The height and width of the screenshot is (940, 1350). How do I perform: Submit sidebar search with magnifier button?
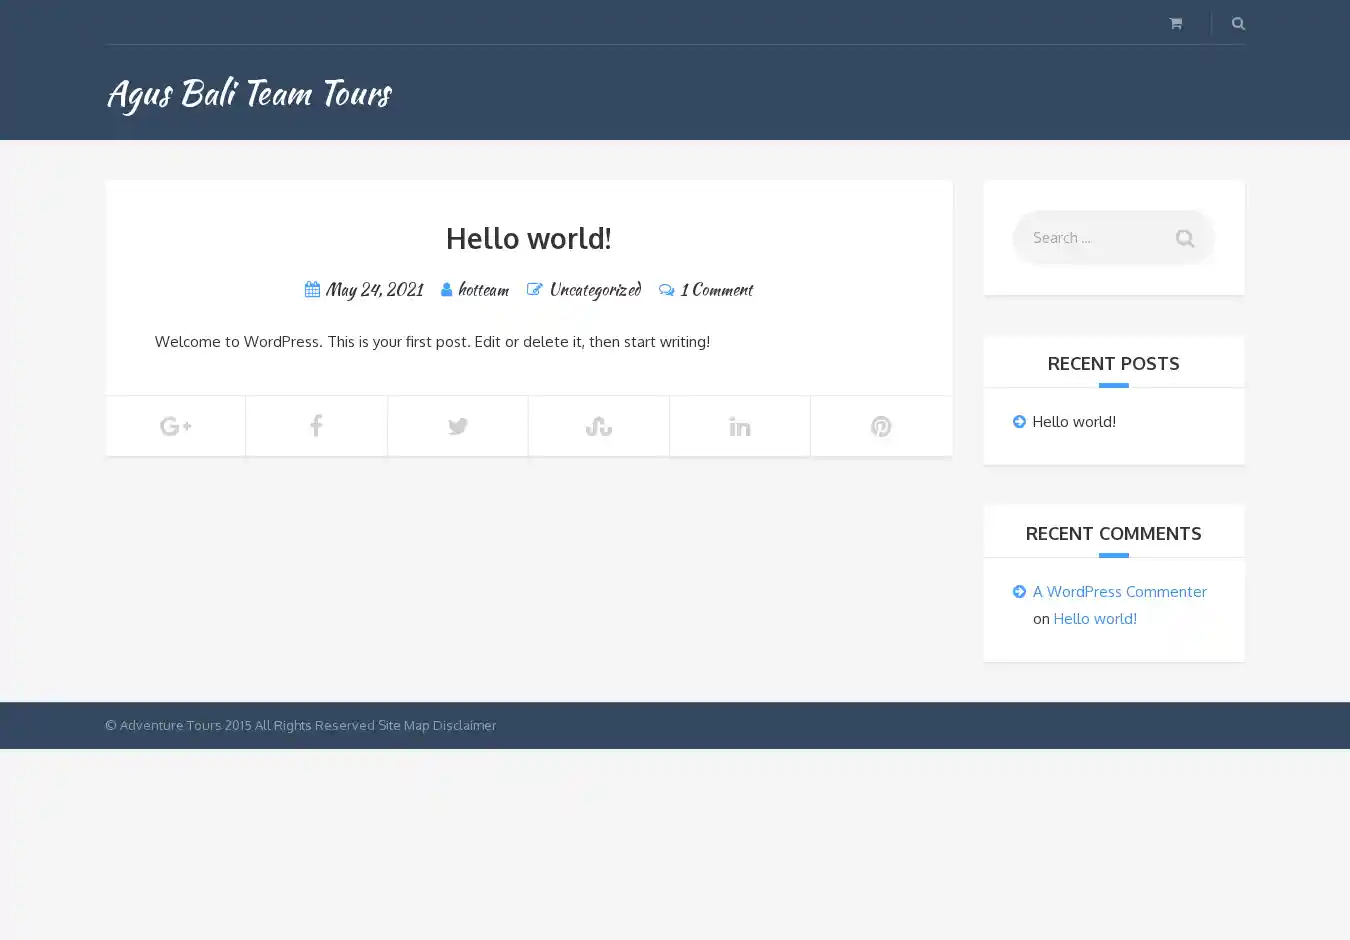coord(1184,238)
